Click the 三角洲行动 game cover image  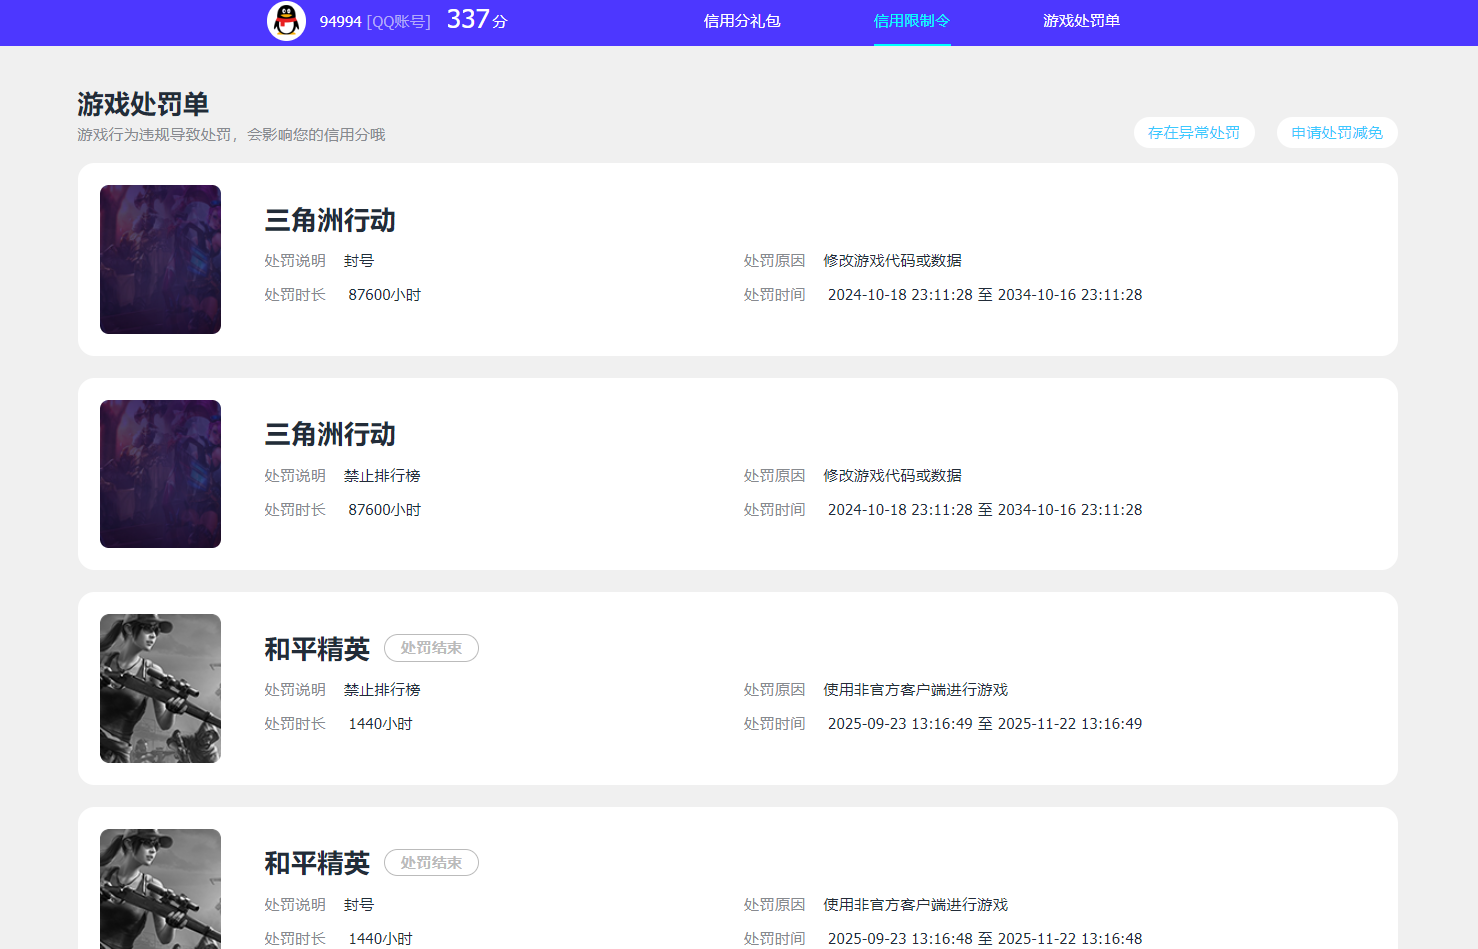pyautogui.click(x=160, y=259)
